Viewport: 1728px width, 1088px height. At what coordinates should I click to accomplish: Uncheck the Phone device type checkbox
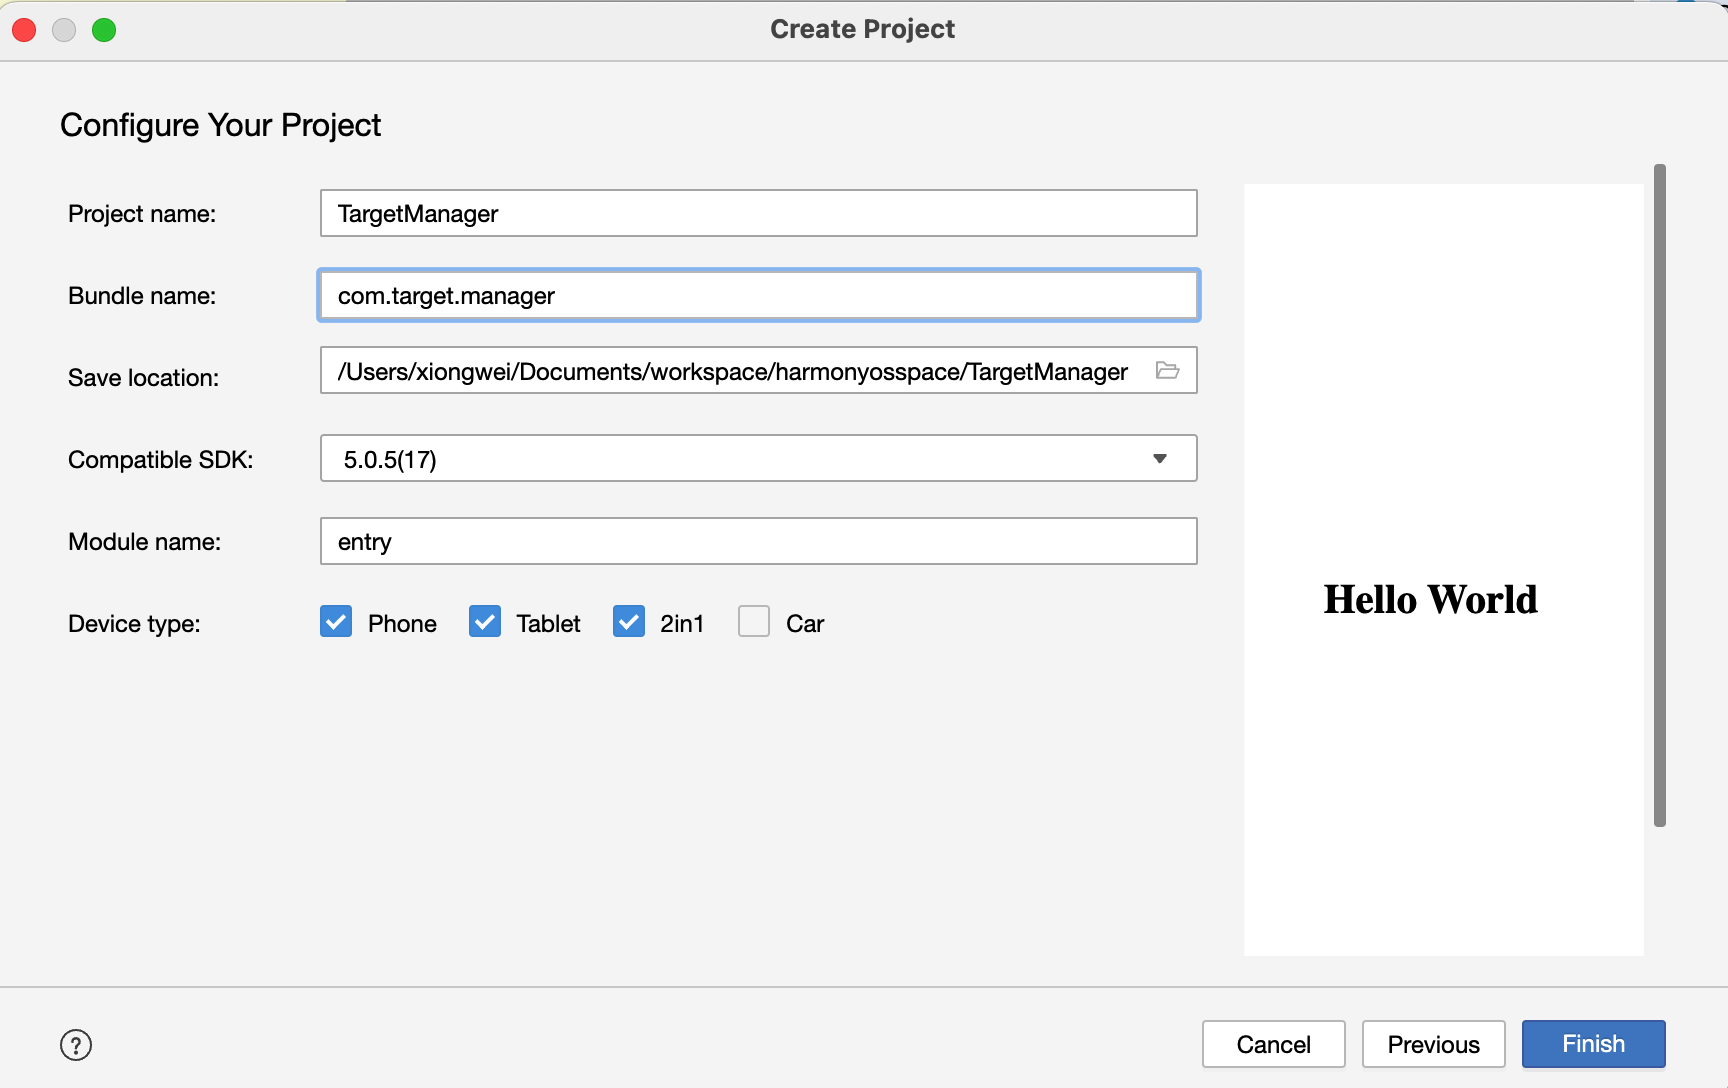[337, 622]
